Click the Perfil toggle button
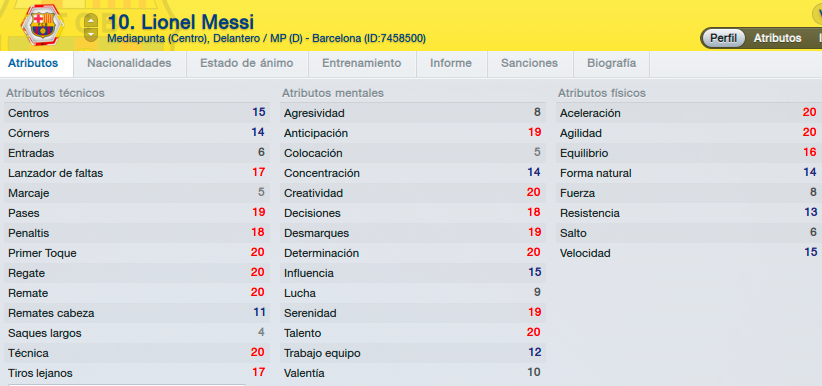The width and height of the screenshot is (822, 386). [x=723, y=38]
